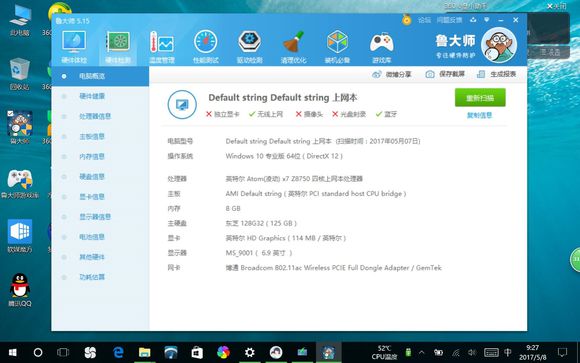This screenshot has width=580, height=363.
Task: Open the 回收站 recycle bin desktop icon
Action: tap(20, 74)
